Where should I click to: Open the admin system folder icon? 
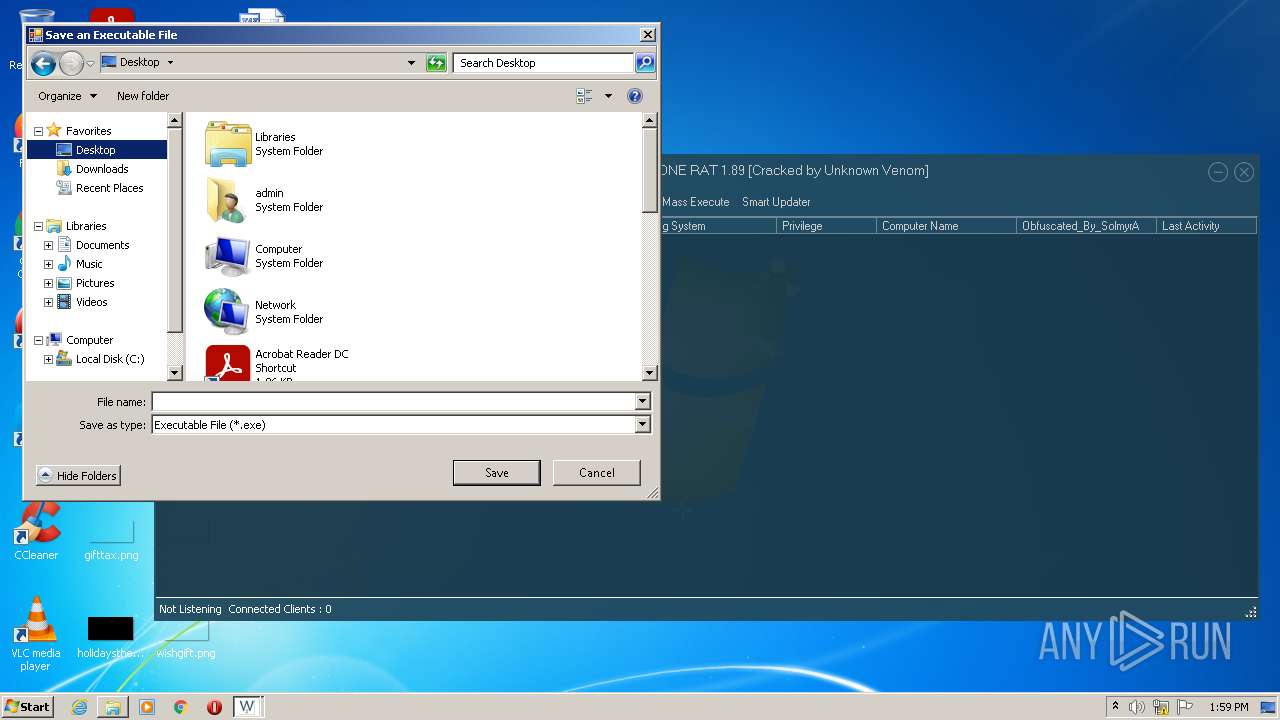(228, 200)
